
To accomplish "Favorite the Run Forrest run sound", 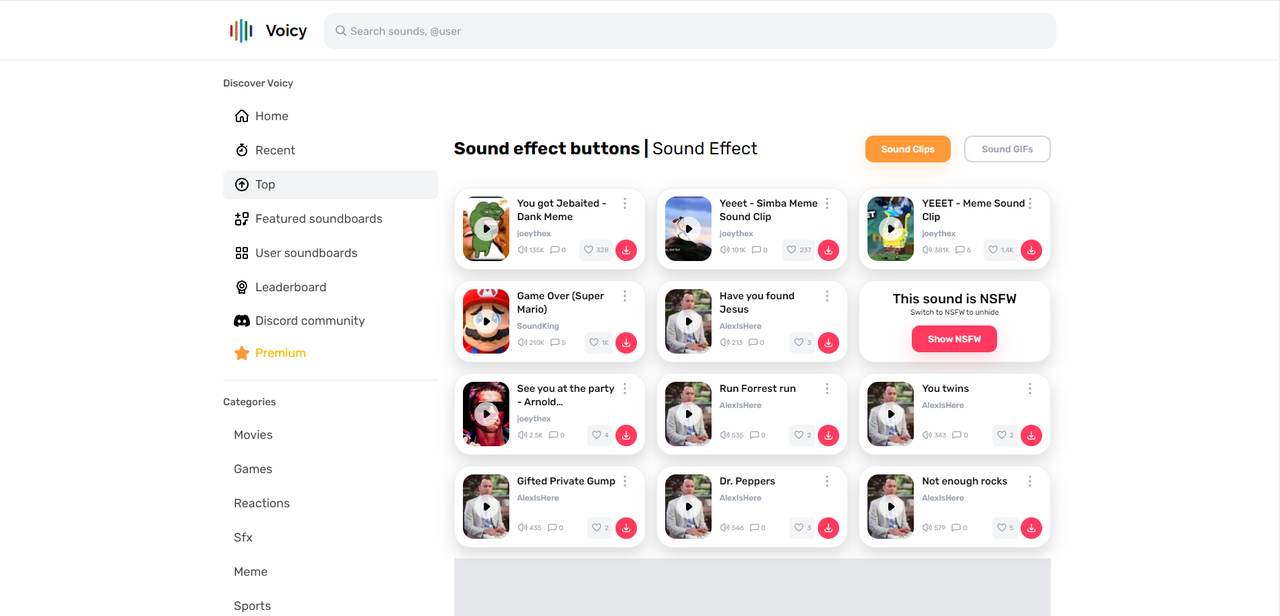I will 802,435.
